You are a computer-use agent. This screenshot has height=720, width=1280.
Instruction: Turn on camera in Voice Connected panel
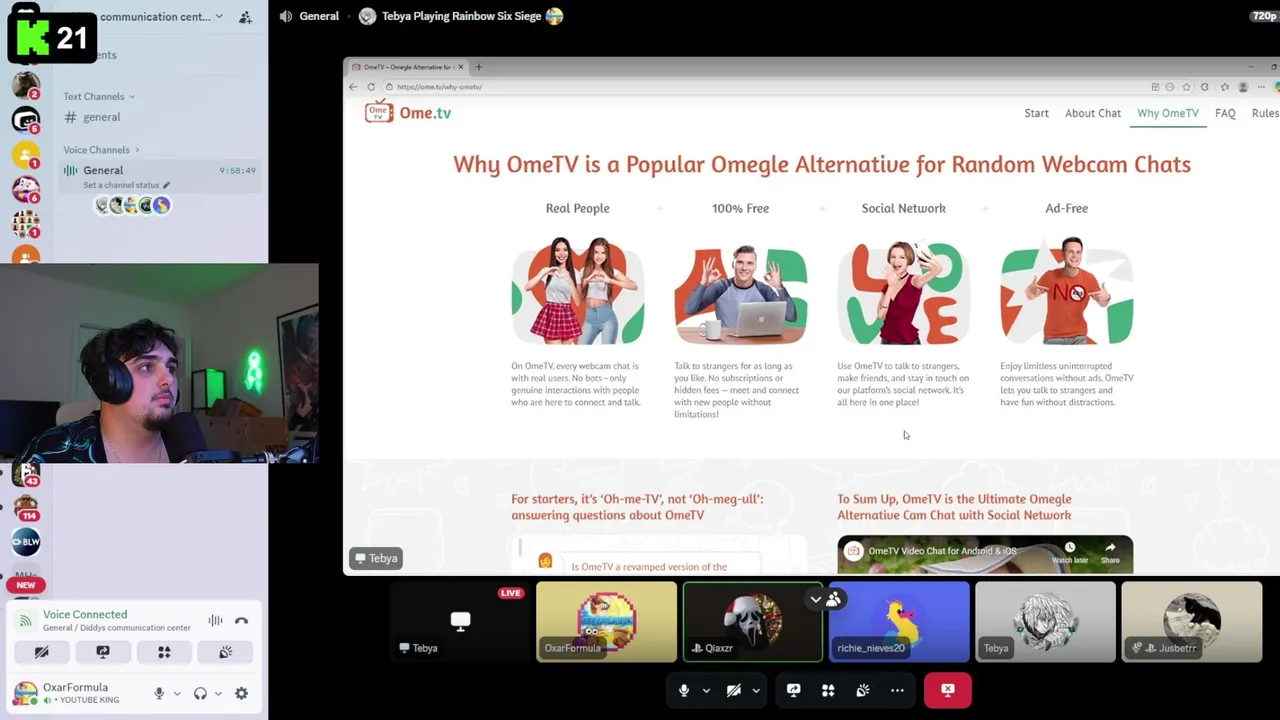click(x=41, y=652)
